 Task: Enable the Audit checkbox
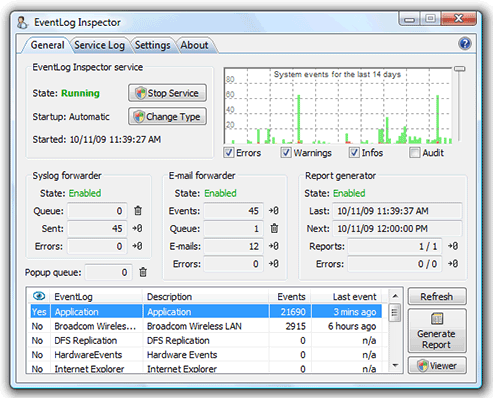(415, 153)
